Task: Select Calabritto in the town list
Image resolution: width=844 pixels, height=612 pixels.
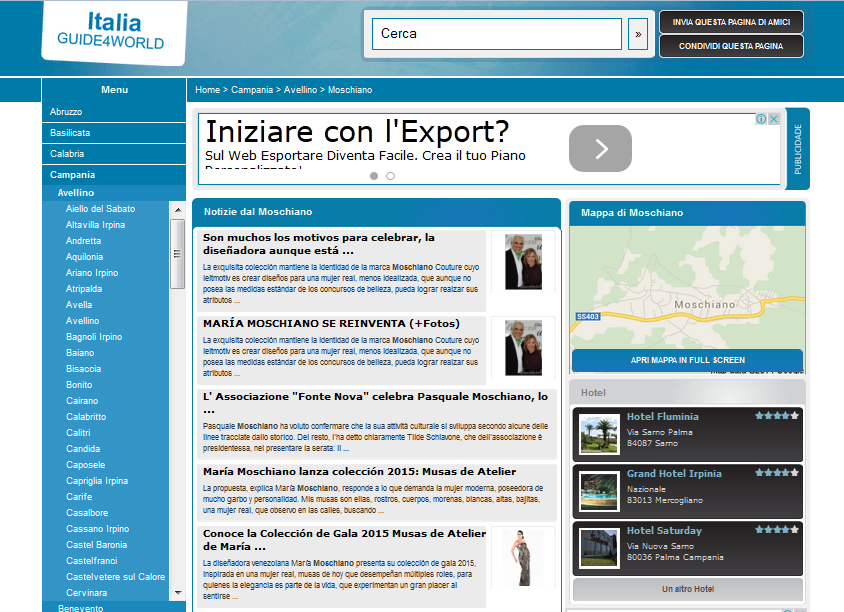Action: tap(86, 417)
